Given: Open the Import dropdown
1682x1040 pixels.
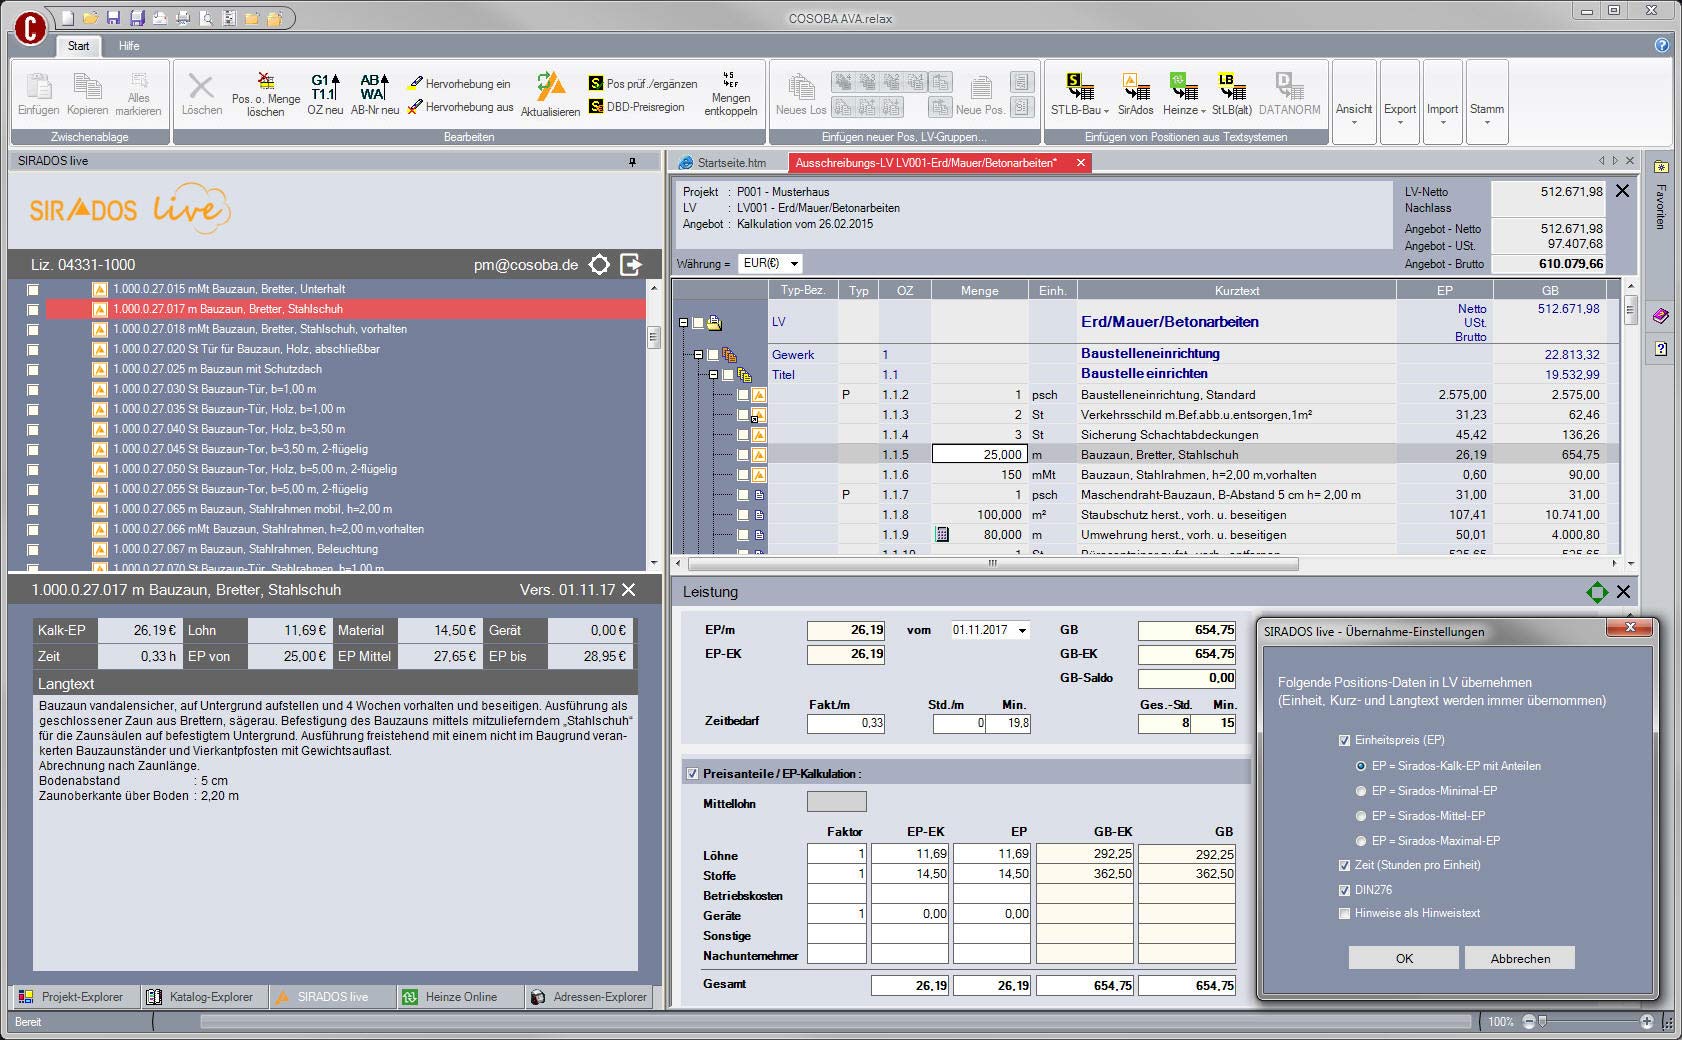Looking at the screenshot, I should pos(1442,101).
